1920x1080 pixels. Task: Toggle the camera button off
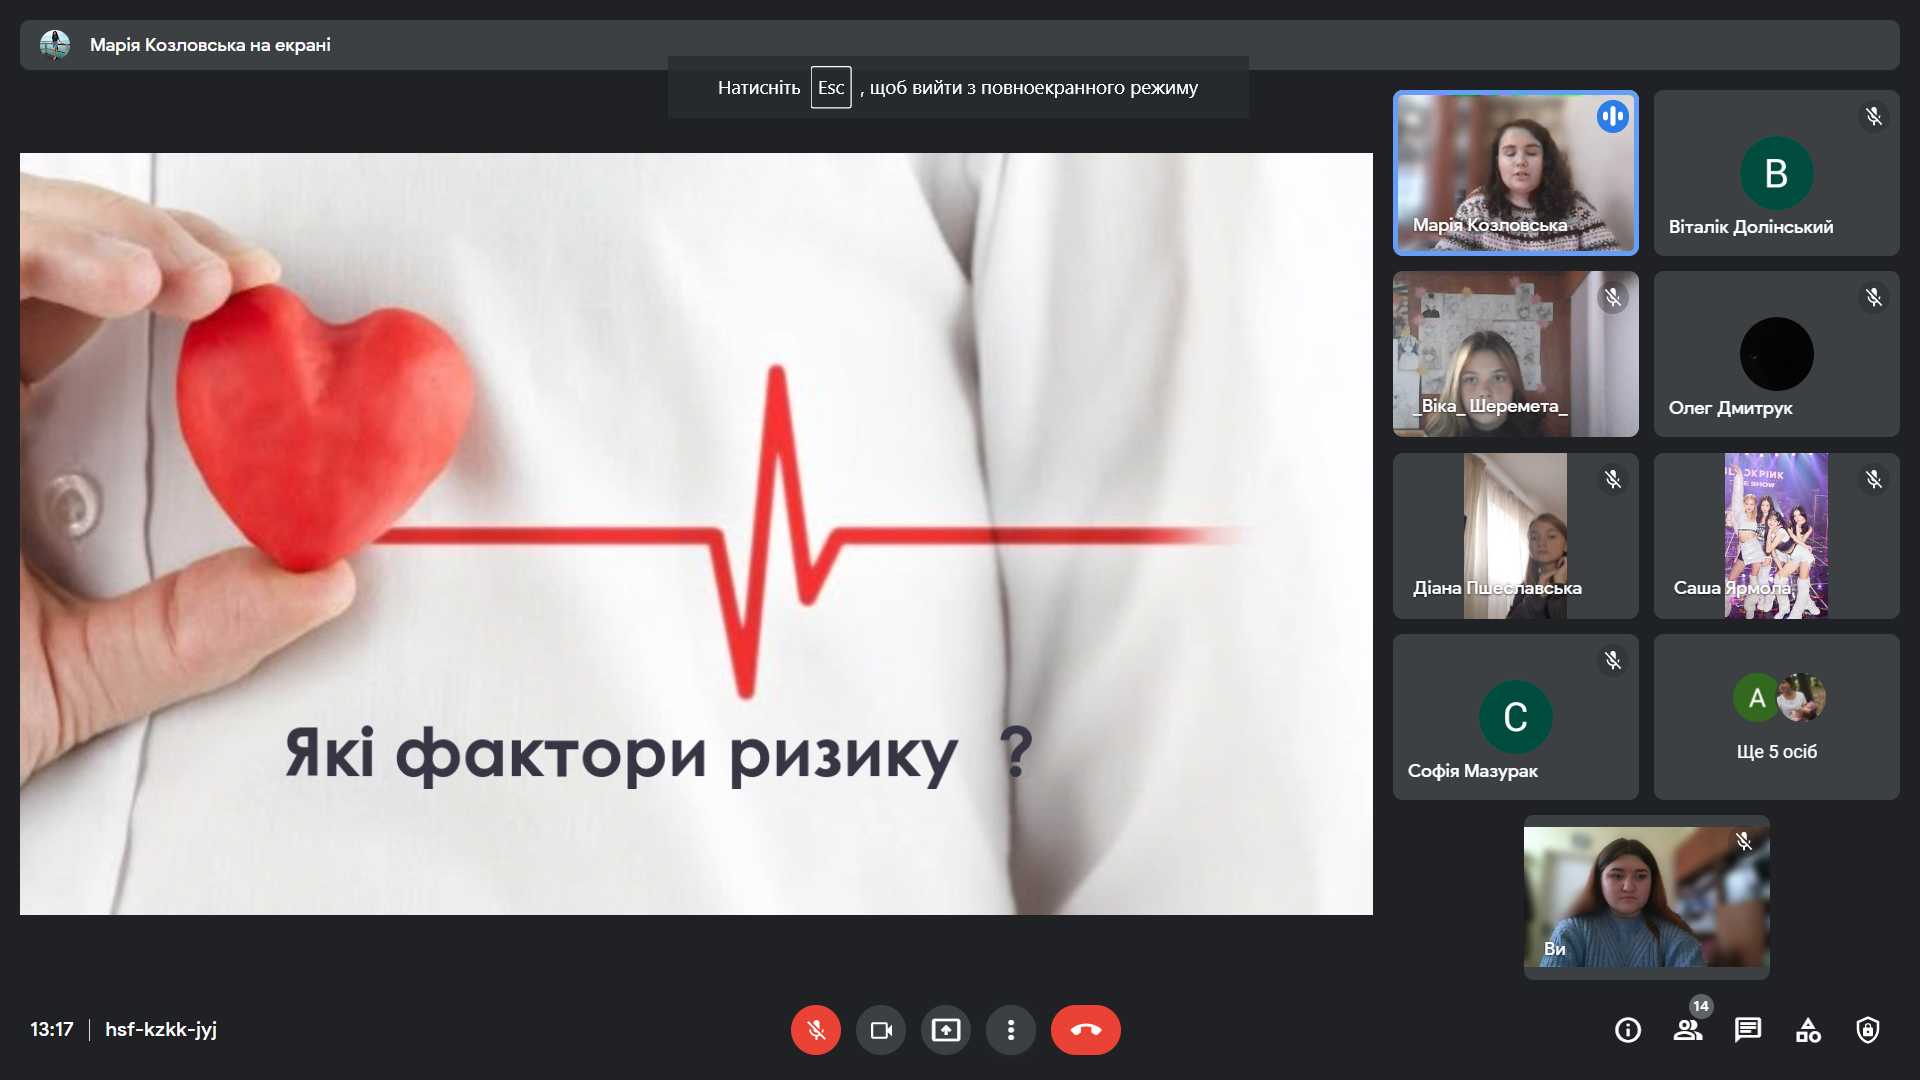point(880,1030)
